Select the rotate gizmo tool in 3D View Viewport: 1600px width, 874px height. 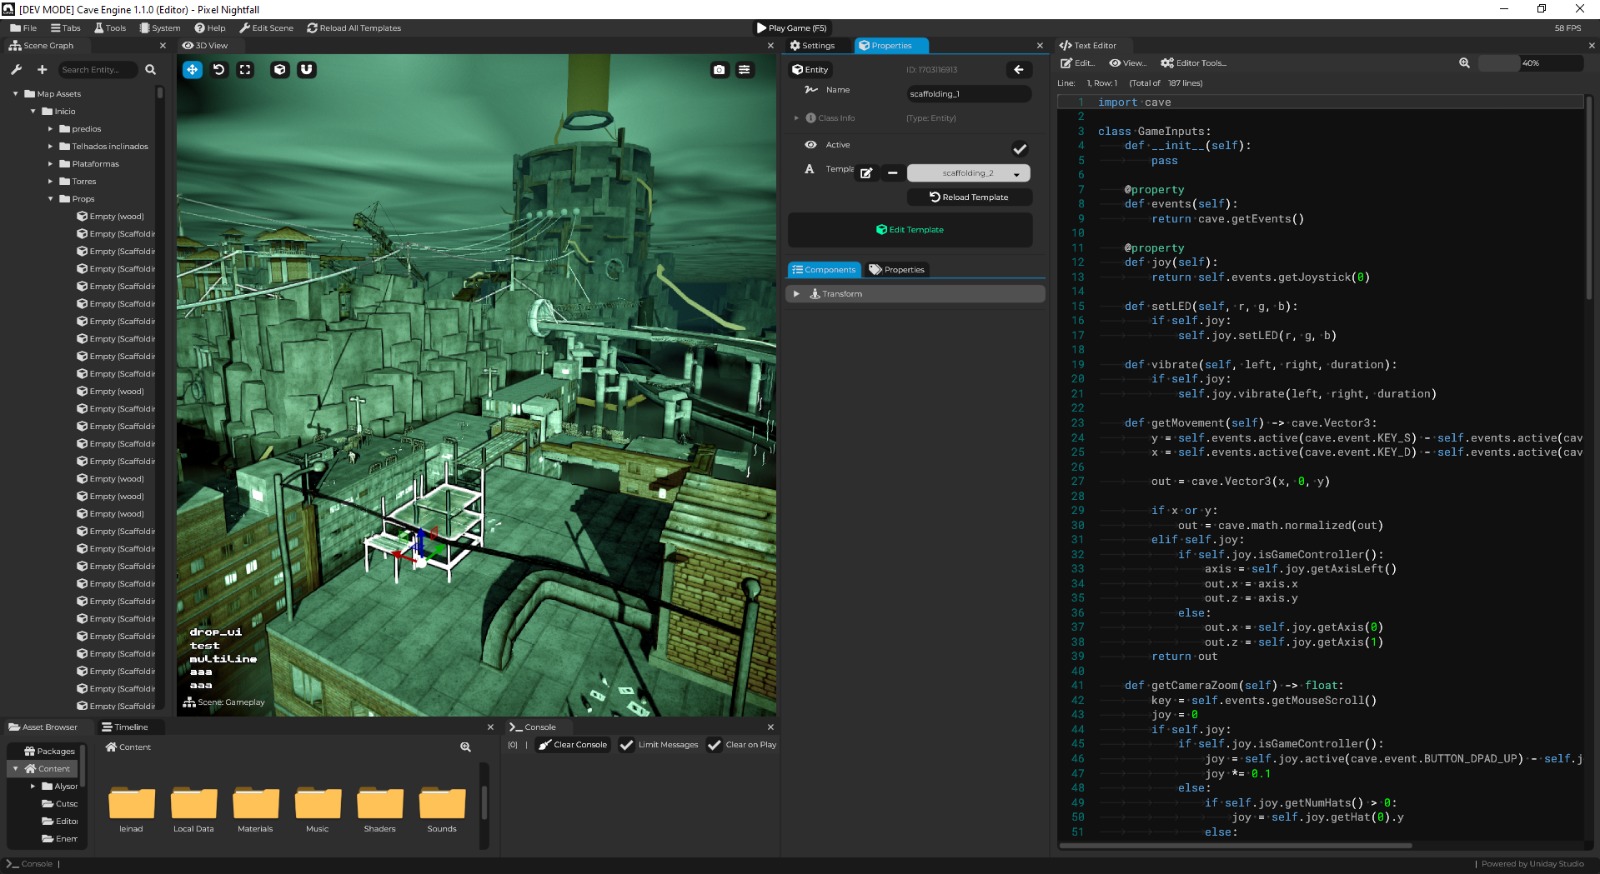click(219, 69)
